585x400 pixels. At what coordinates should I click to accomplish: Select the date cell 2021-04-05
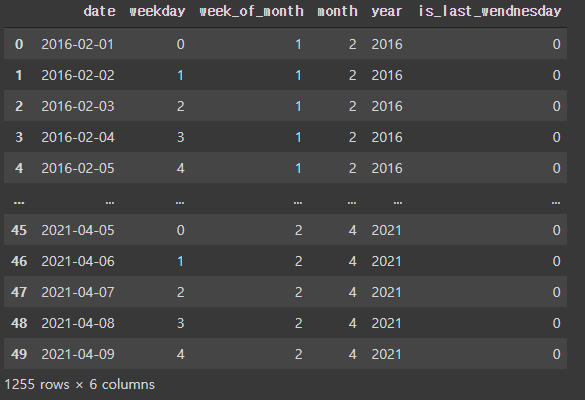point(78,230)
